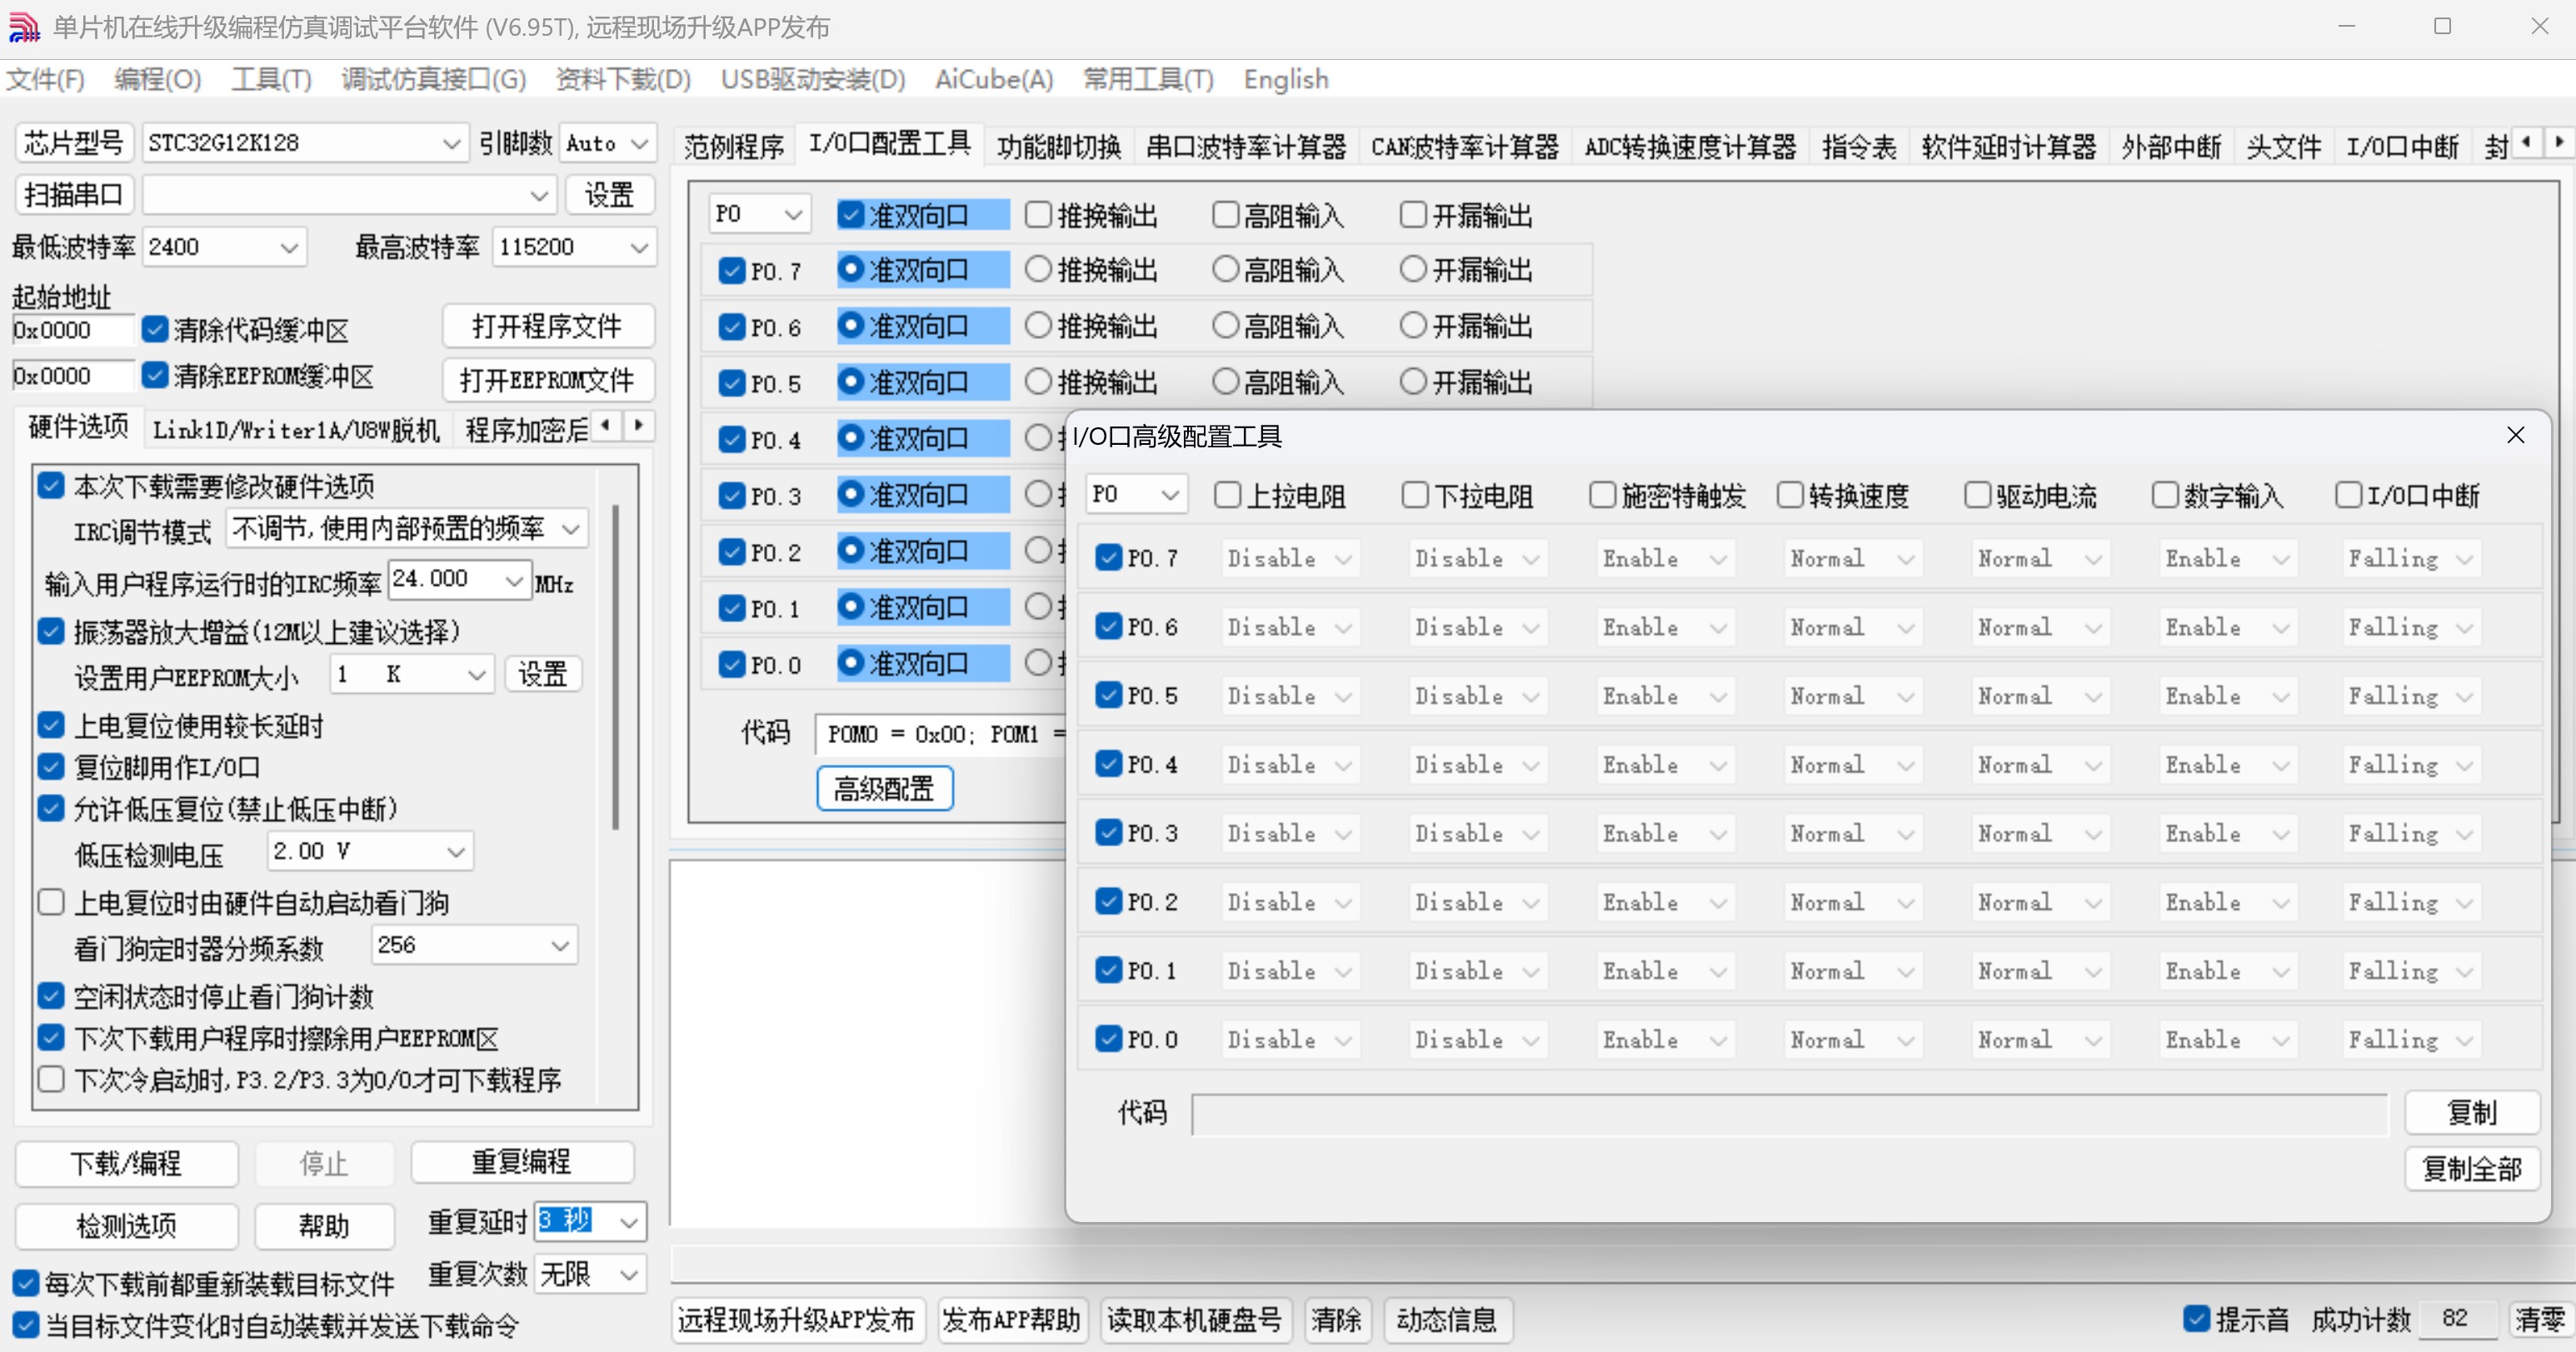The height and width of the screenshot is (1352, 2576).
Task: Click 复制 button next to code field
Action: [2472, 1112]
